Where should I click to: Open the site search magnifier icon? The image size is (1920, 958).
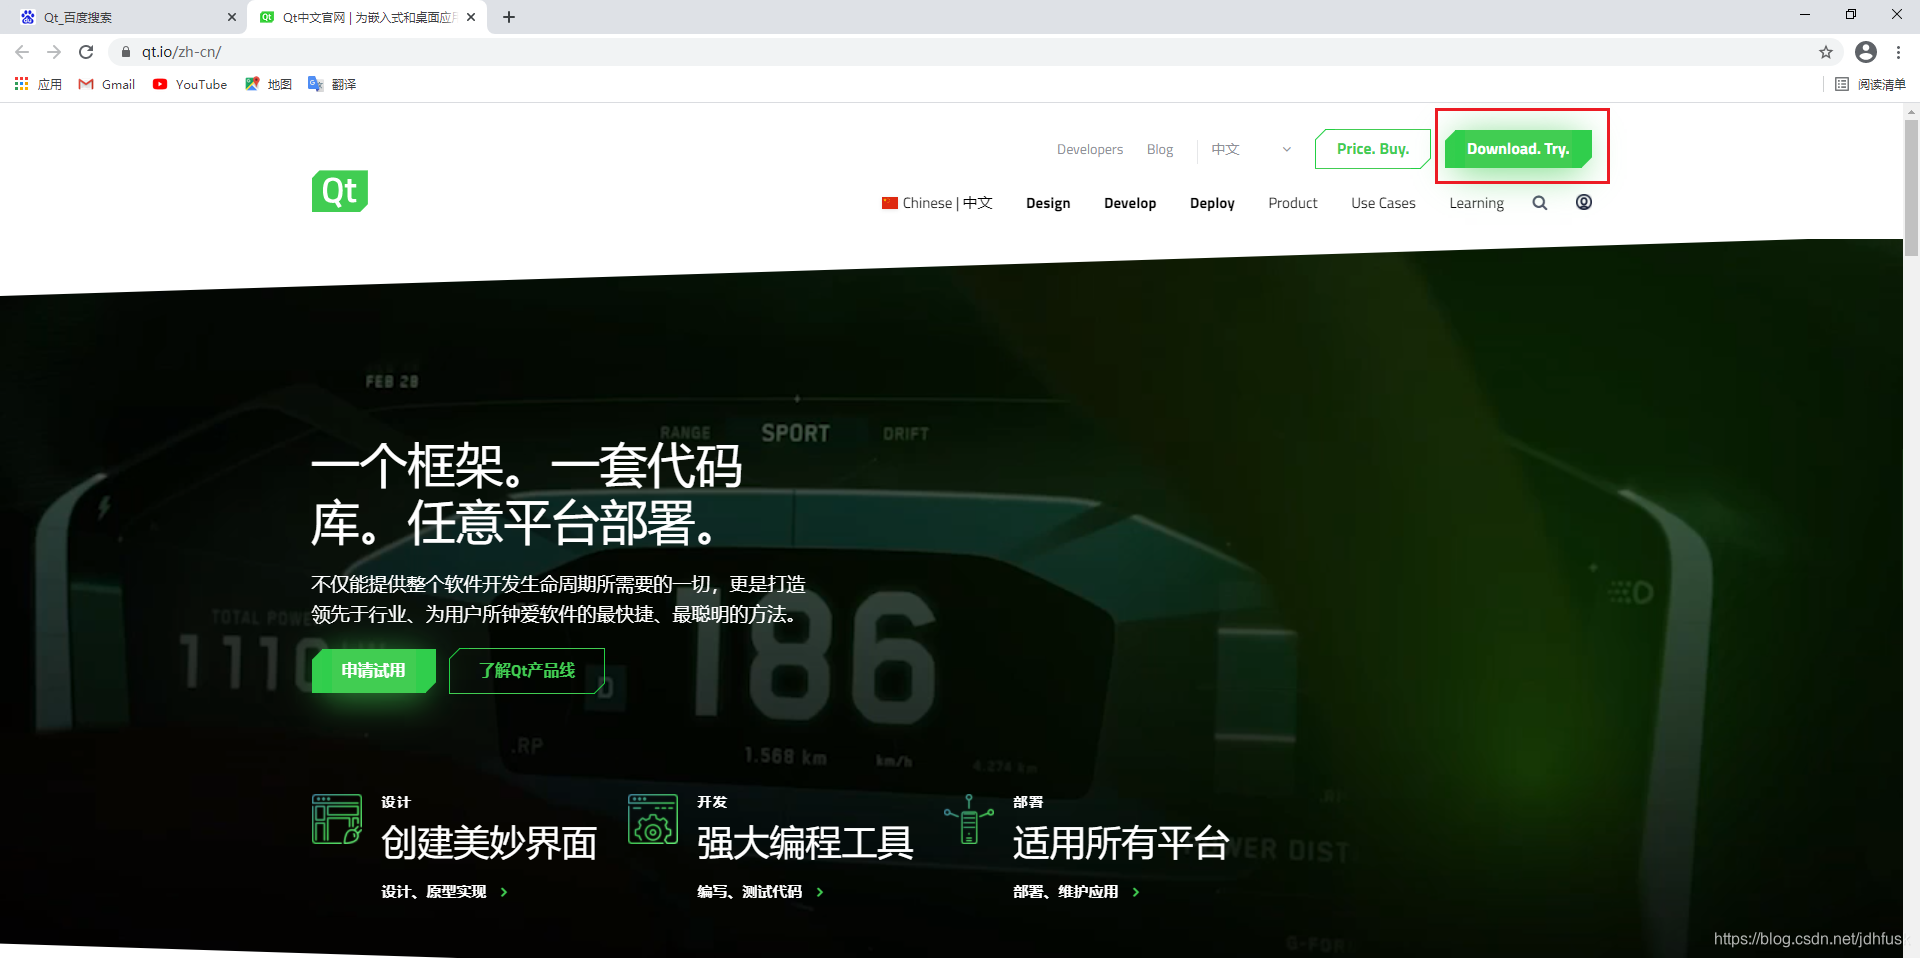[x=1540, y=203]
